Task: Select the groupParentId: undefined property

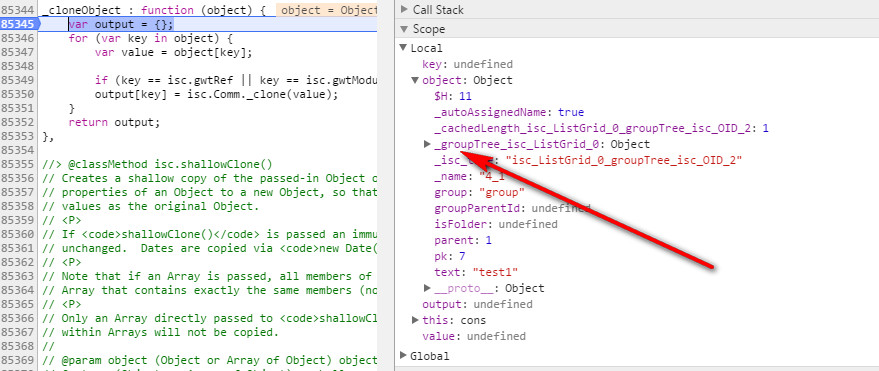Action: tap(512, 208)
